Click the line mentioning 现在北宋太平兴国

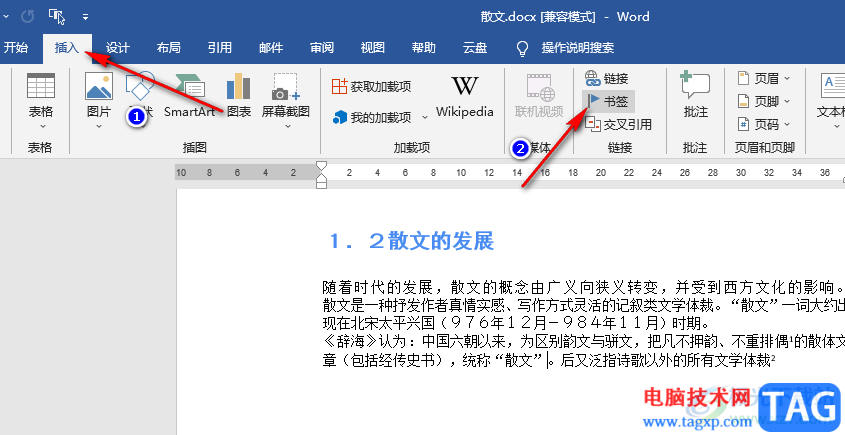click(516, 323)
